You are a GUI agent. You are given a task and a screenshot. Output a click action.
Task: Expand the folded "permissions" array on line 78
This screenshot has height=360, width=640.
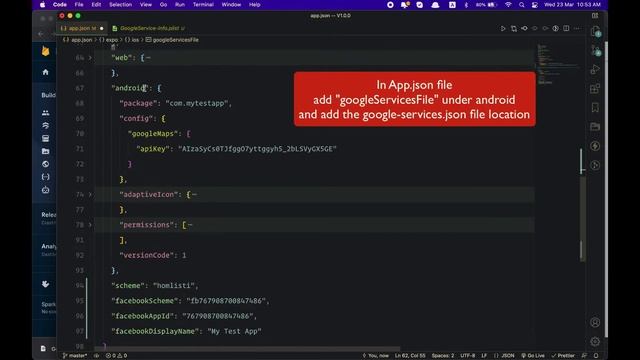tap(90, 224)
